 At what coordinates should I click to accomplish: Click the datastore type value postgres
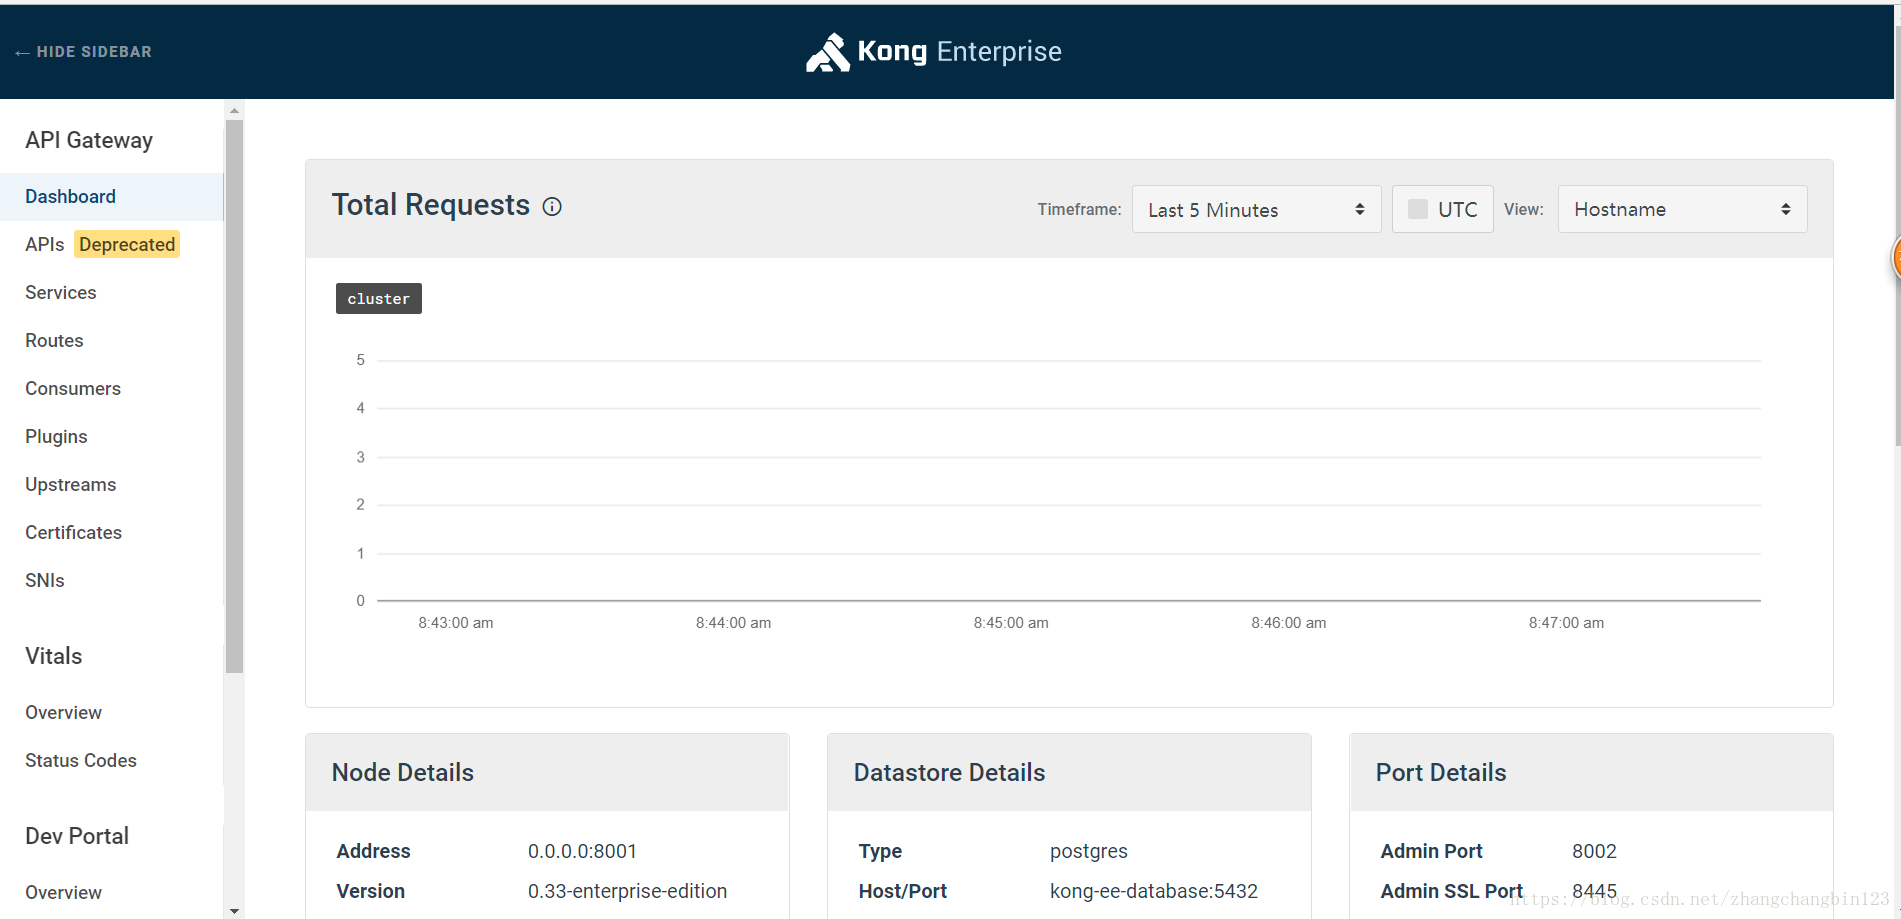[1089, 852]
